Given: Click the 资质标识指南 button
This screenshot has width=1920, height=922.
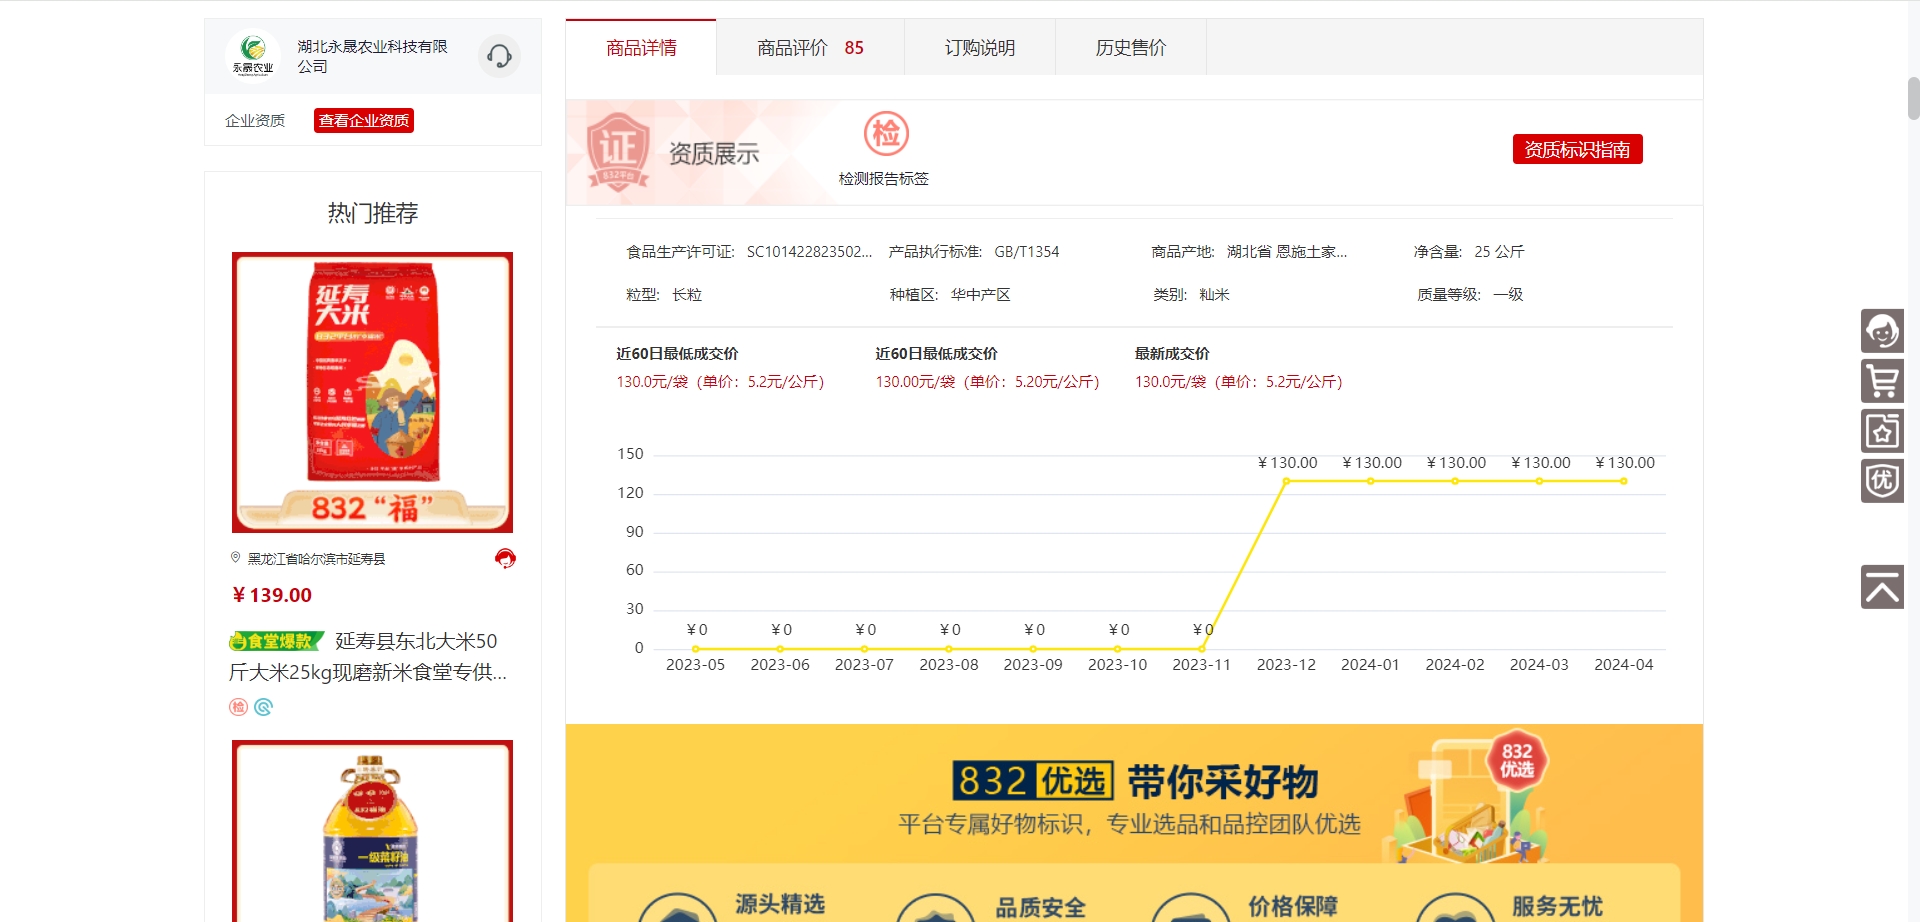Looking at the screenshot, I should 1577,149.
